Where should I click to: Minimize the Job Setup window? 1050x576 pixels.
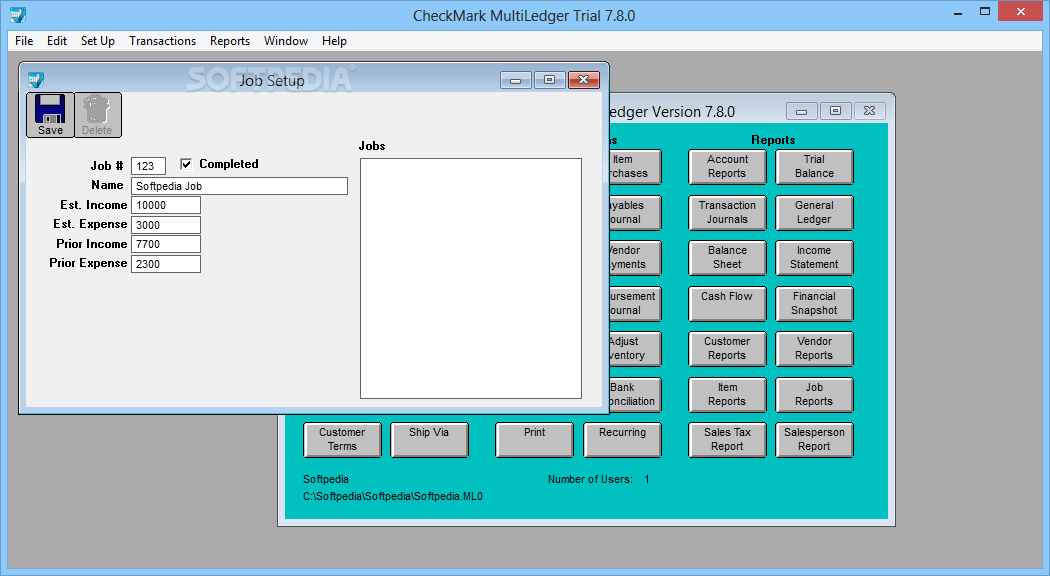point(516,80)
